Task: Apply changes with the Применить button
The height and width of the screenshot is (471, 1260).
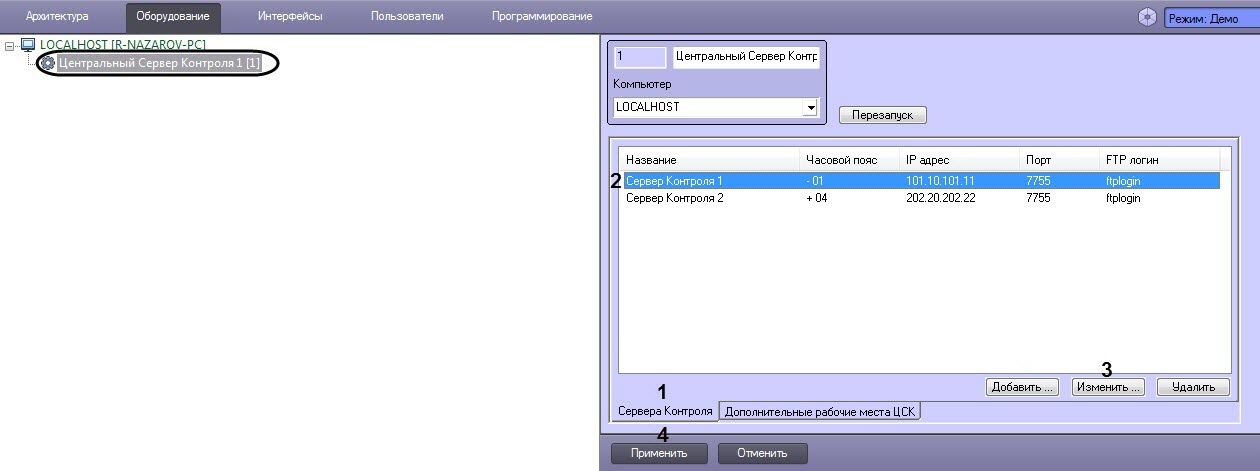Action: tap(659, 453)
